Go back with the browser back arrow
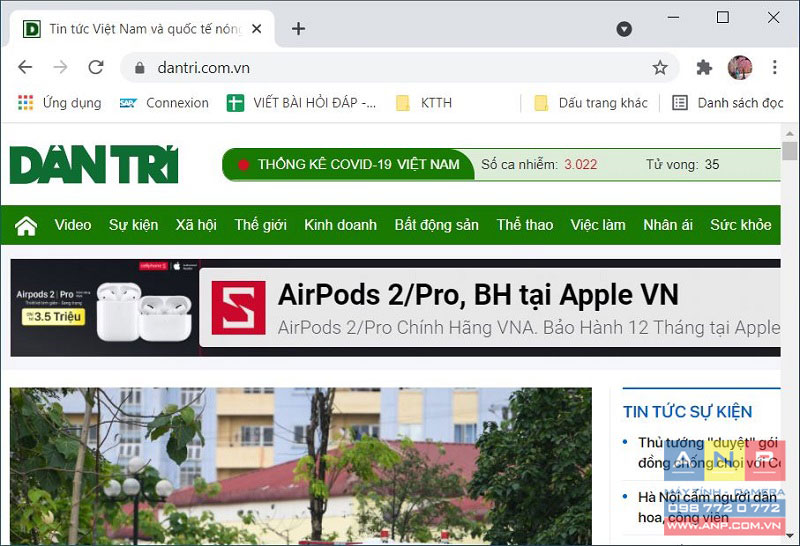The image size is (800, 546). pyautogui.click(x=24, y=67)
